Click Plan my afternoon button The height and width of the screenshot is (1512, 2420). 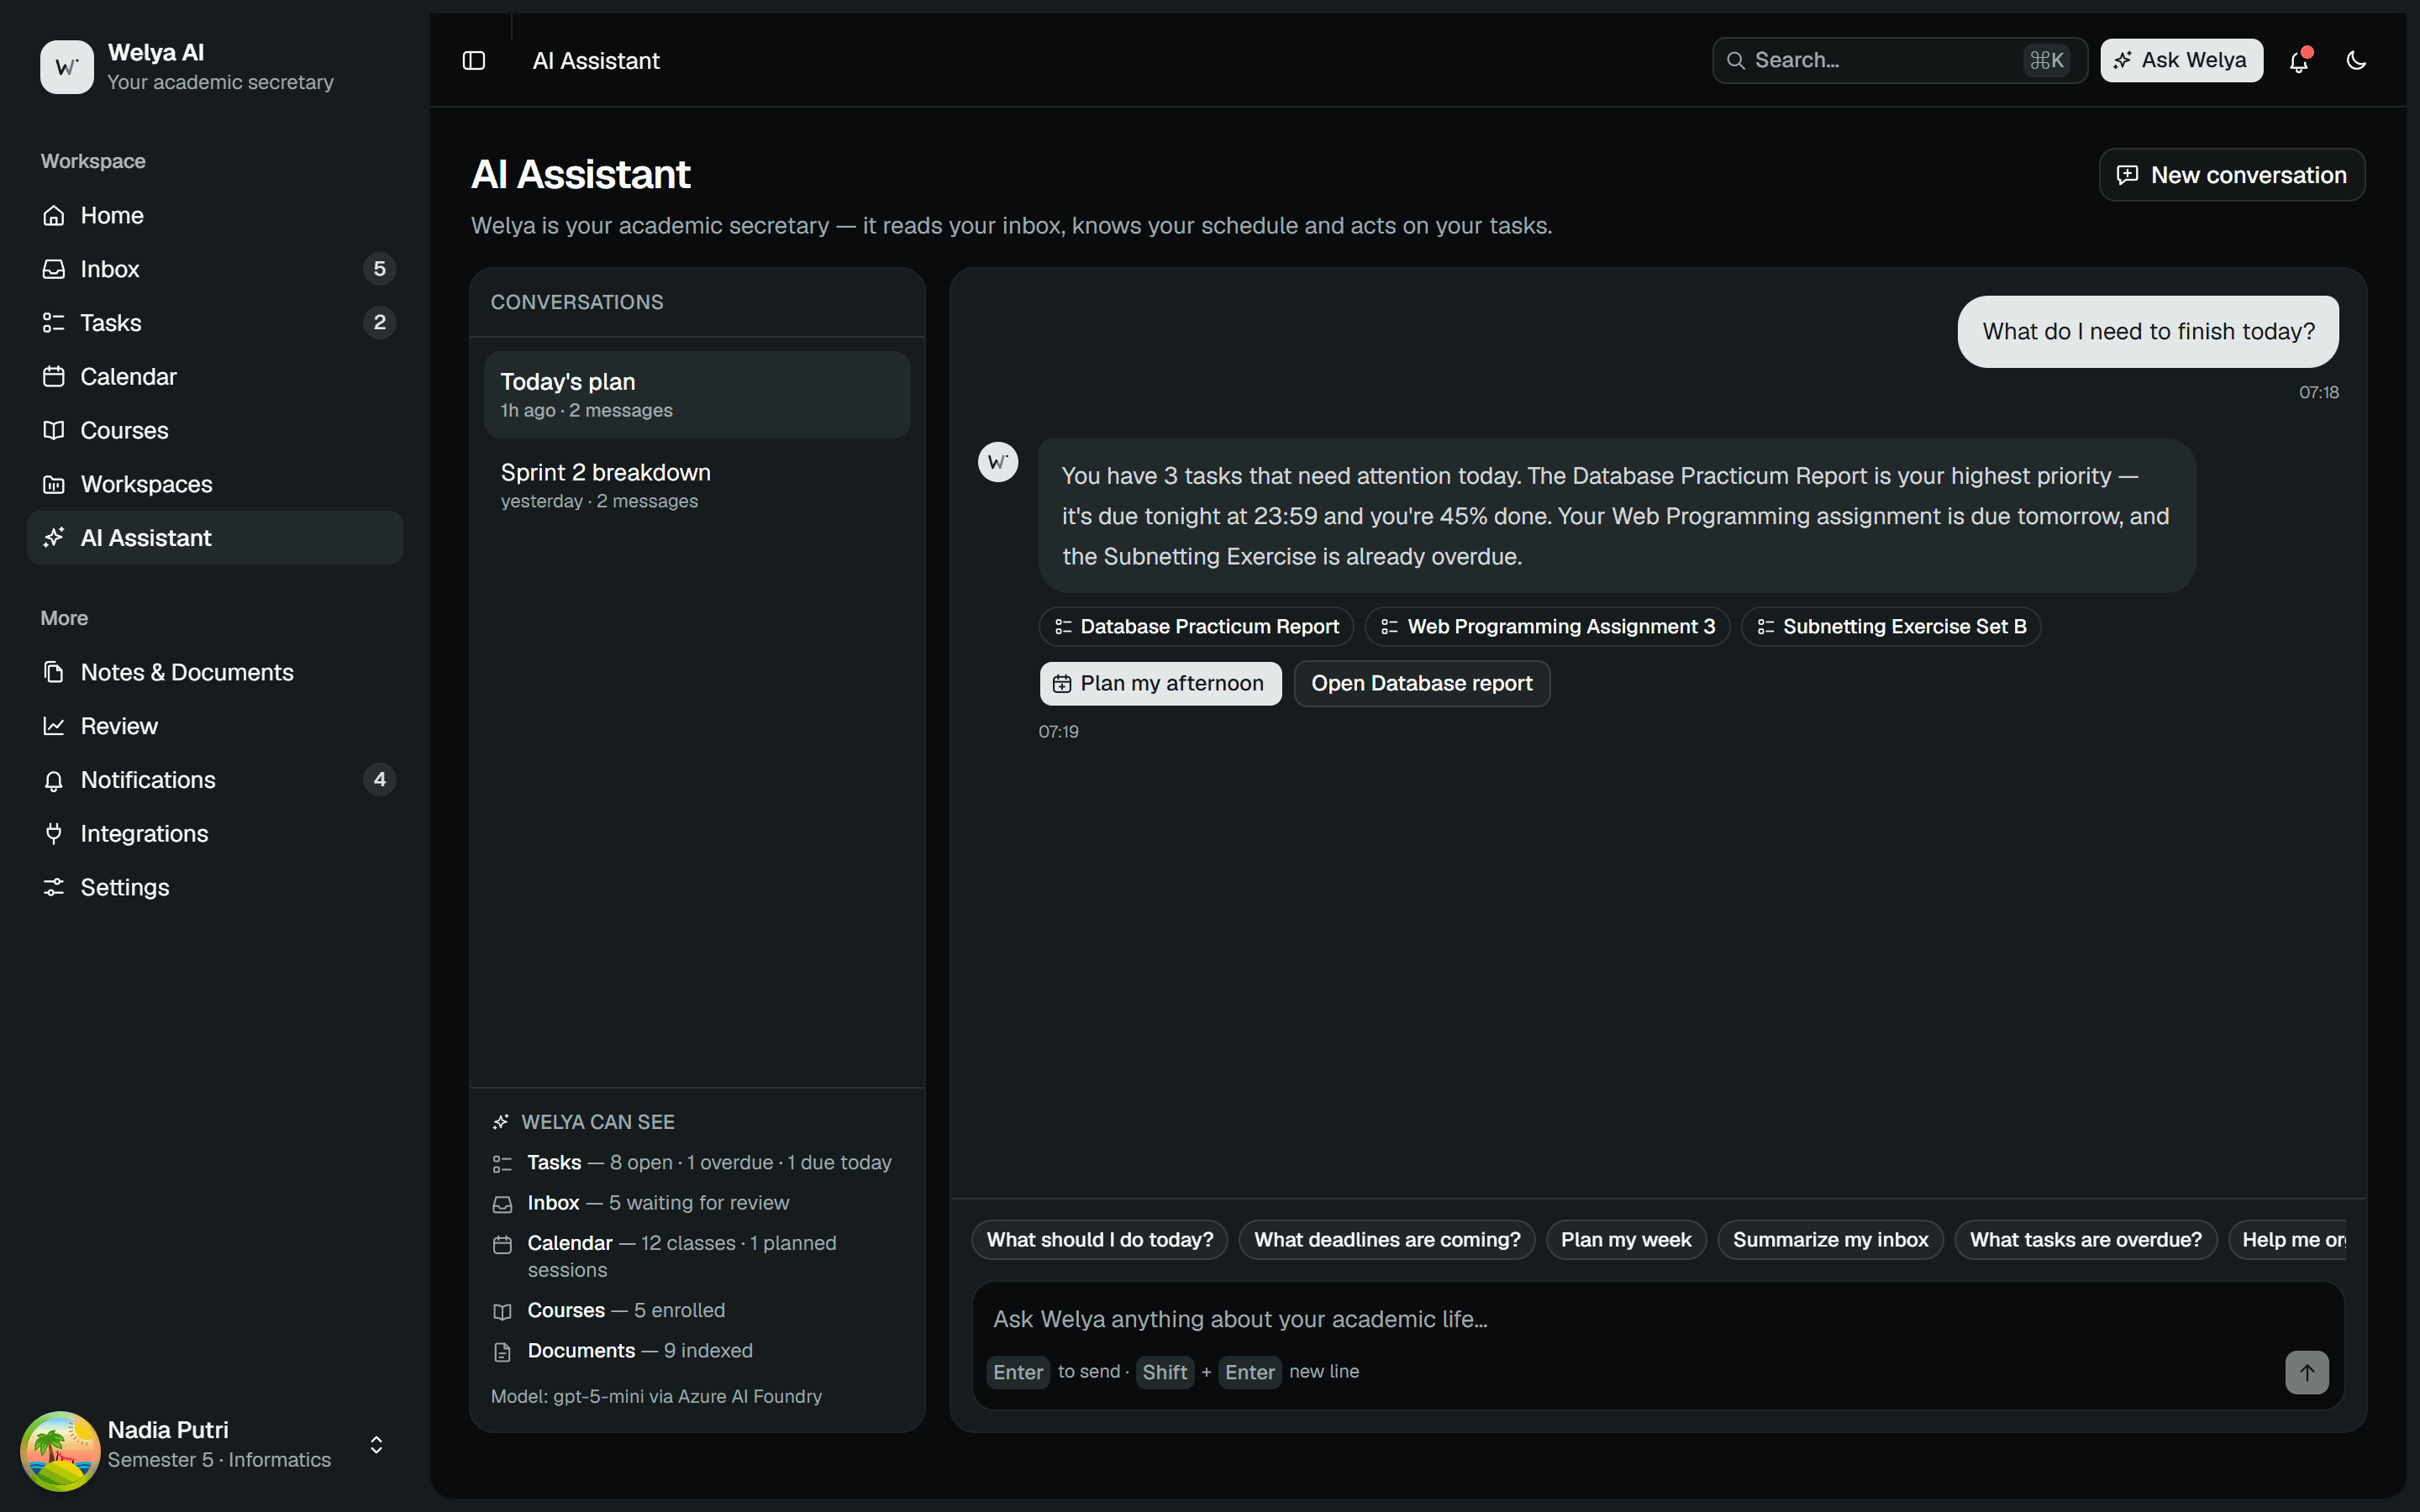(1160, 684)
